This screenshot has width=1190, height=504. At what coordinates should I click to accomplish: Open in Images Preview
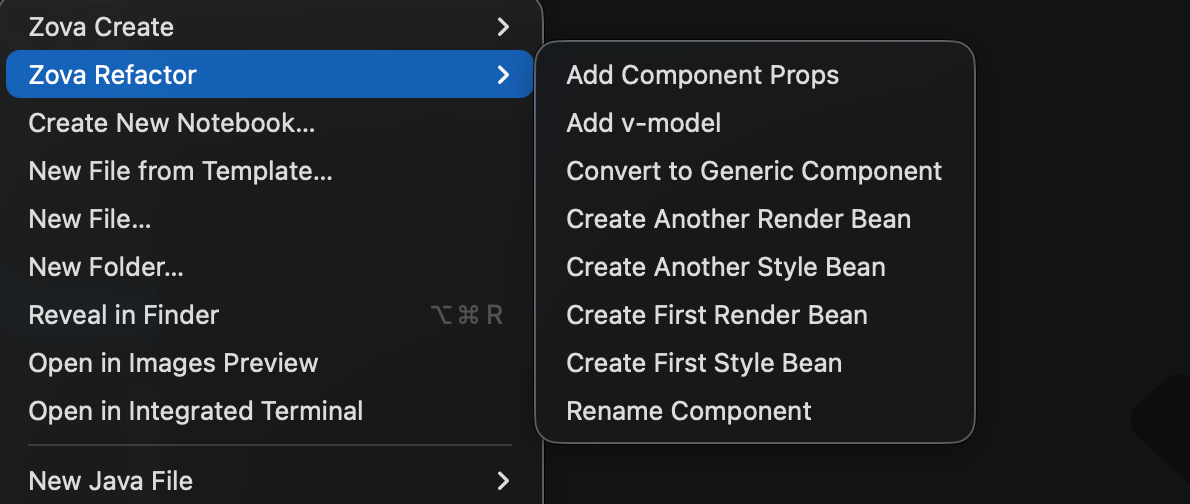click(173, 363)
